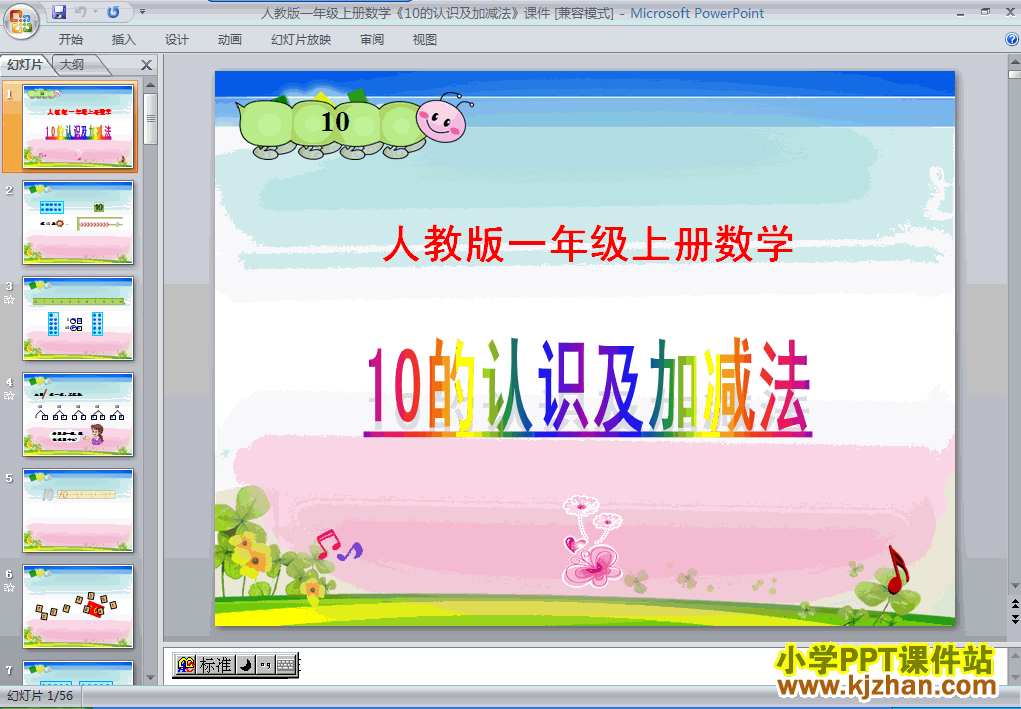The image size is (1021, 709).
Task: Click the Undo arrow icon
Action: pos(81,12)
